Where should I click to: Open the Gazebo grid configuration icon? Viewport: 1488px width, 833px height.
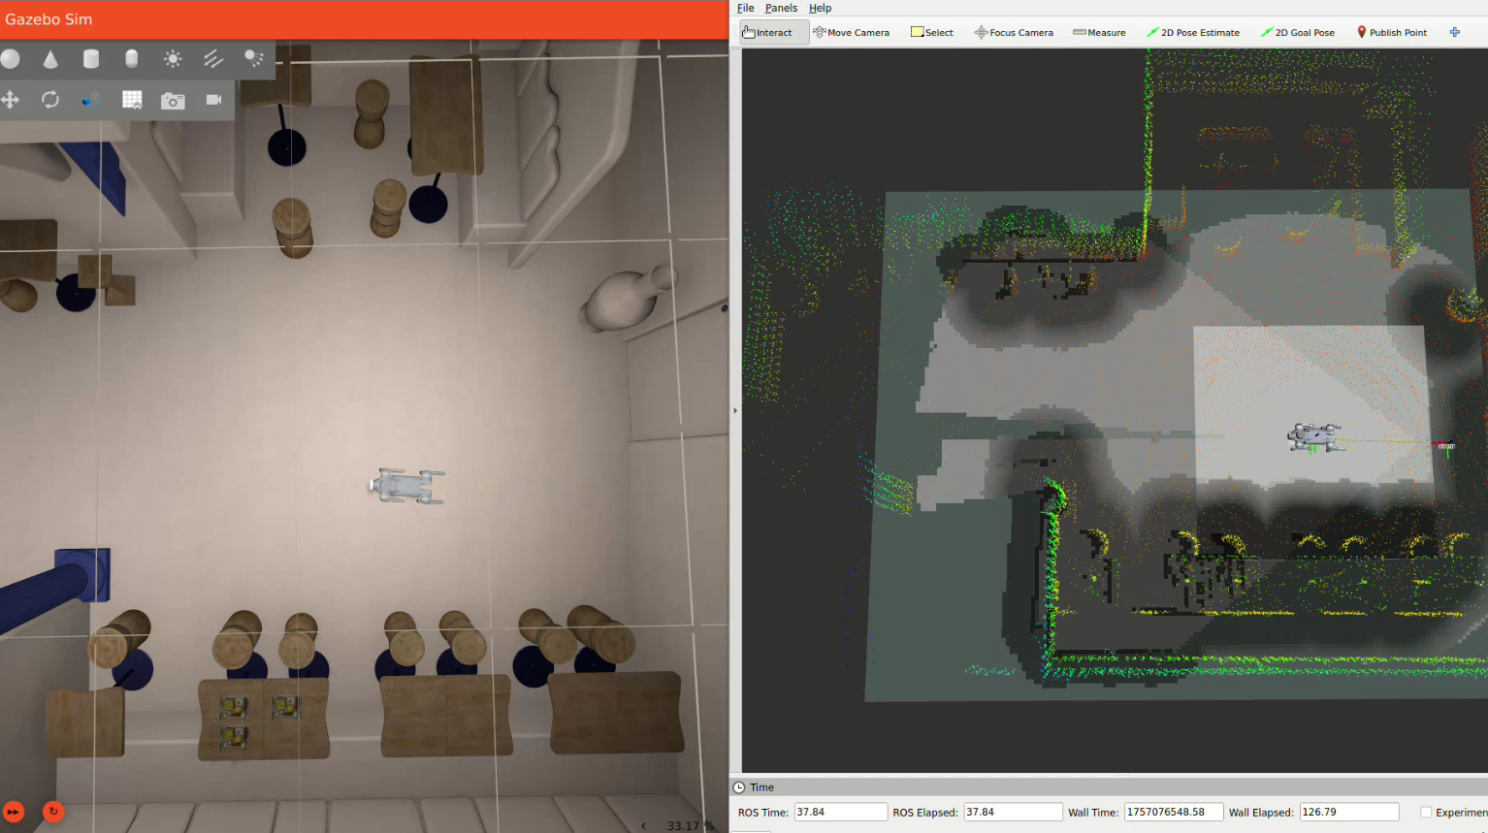click(132, 99)
